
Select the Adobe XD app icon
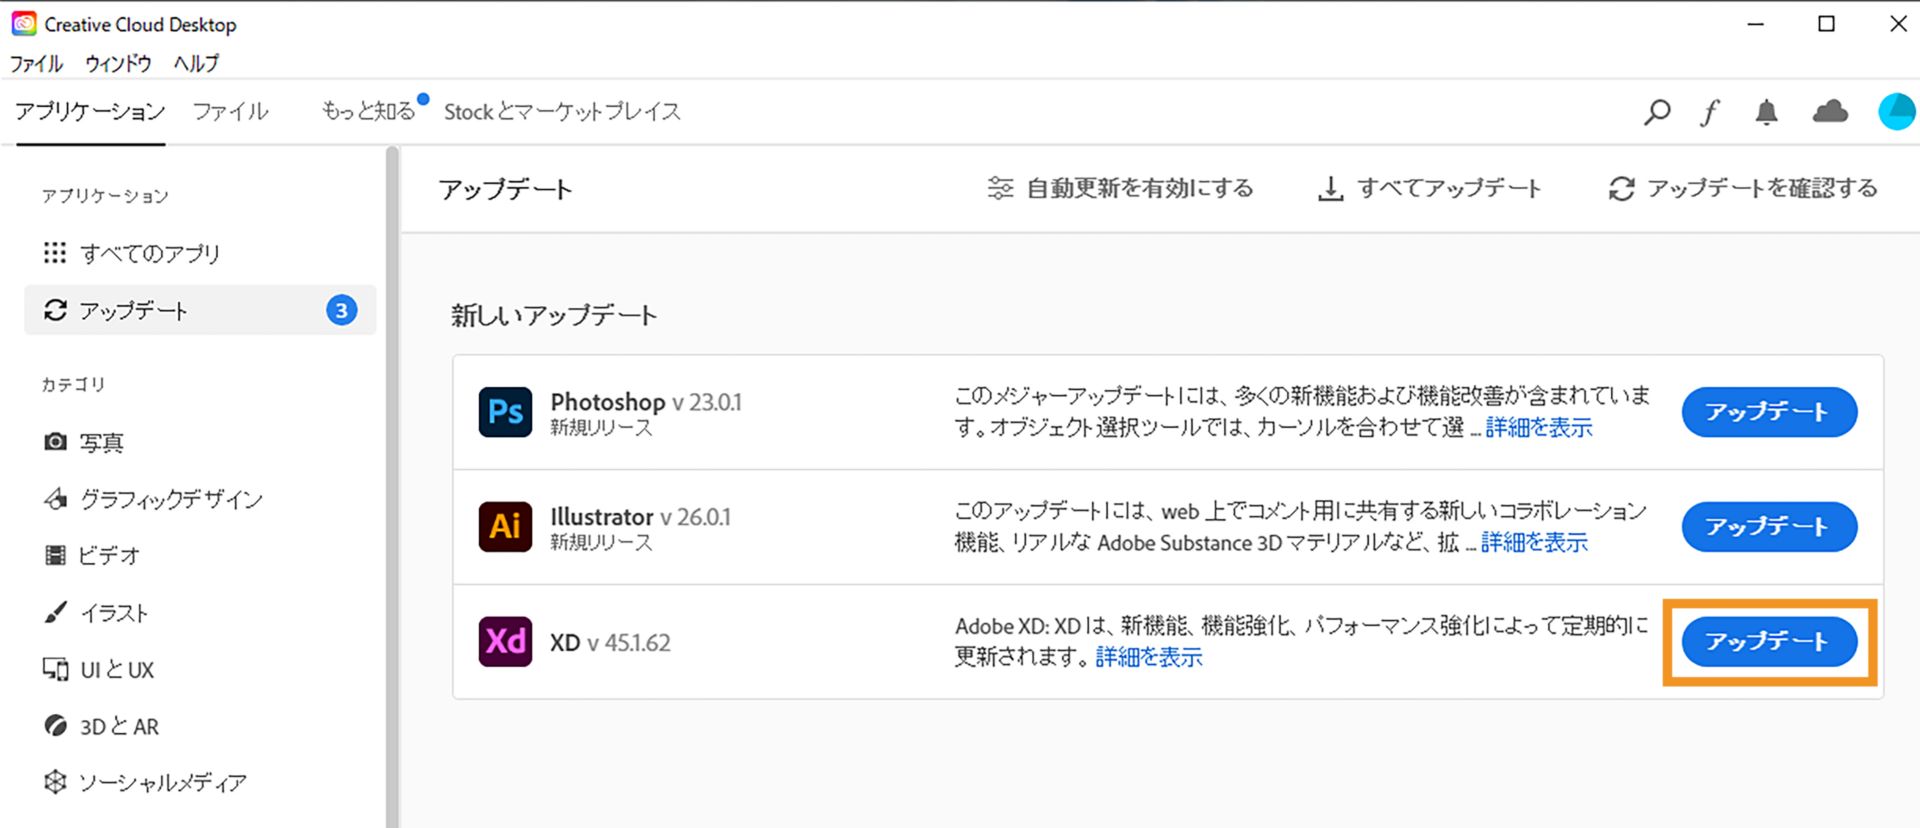(x=505, y=641)
